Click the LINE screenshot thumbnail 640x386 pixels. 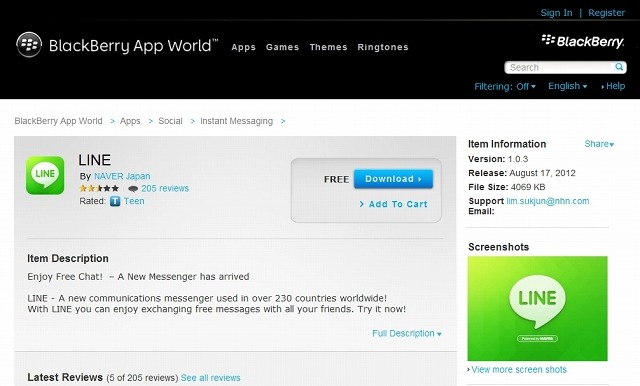click(538, 308)
